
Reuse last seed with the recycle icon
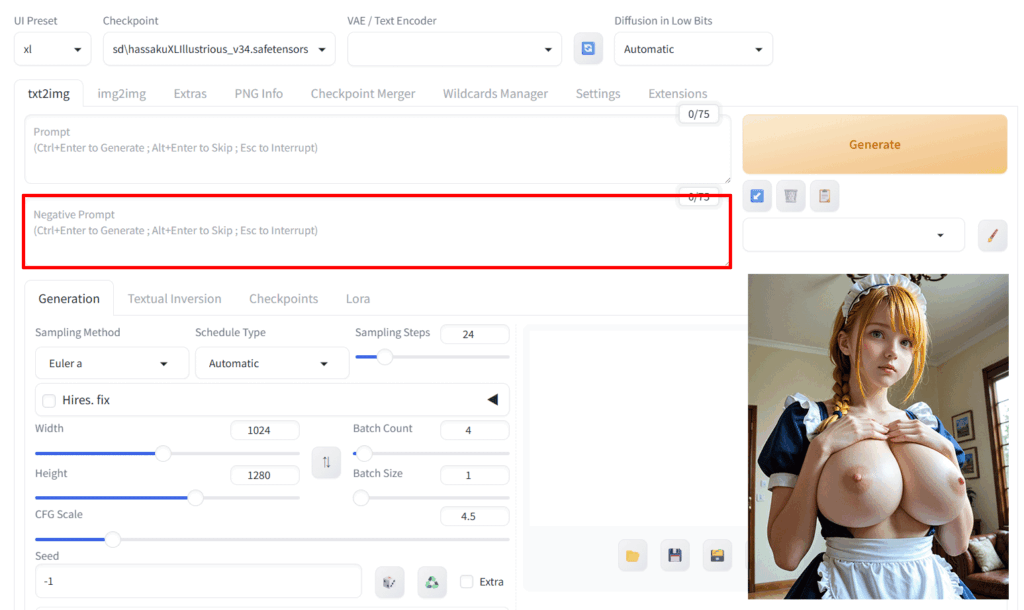[x=431, y=581]
